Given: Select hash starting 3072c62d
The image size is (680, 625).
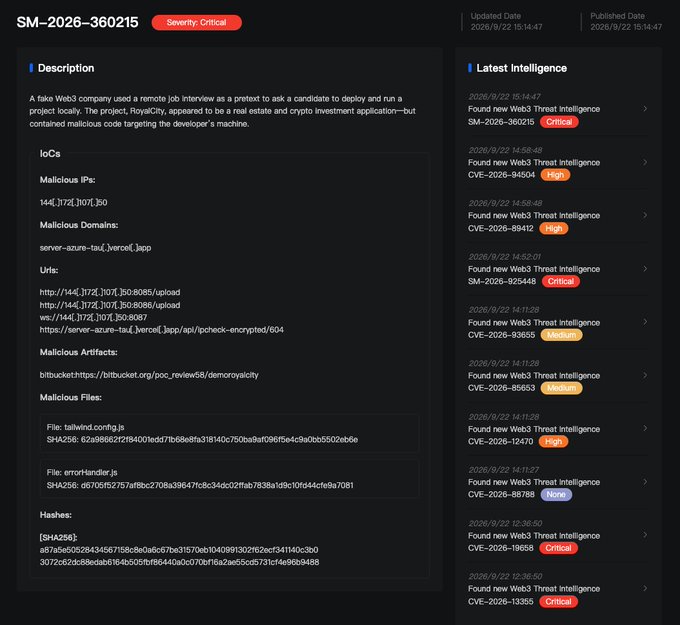Looking at the screenshot, I should [x=179, y=562].
